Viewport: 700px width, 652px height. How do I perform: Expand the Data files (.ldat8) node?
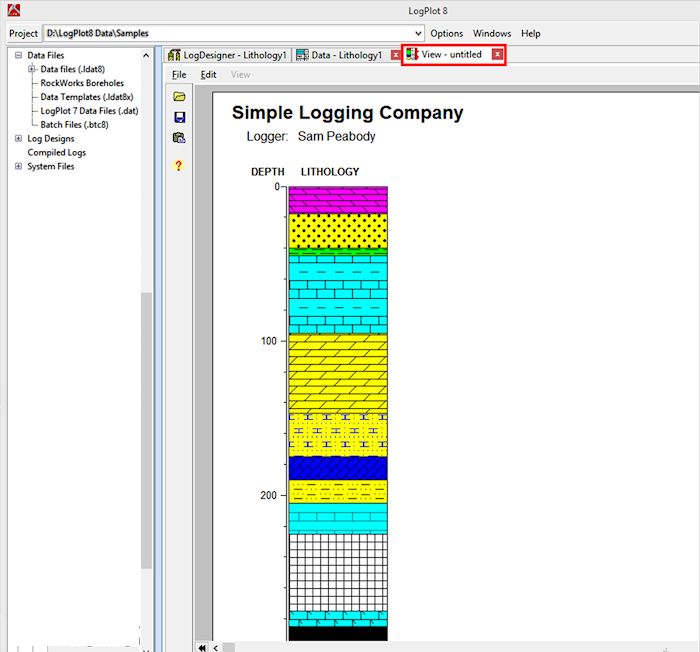pyautogui.click(x=31, y=69)
